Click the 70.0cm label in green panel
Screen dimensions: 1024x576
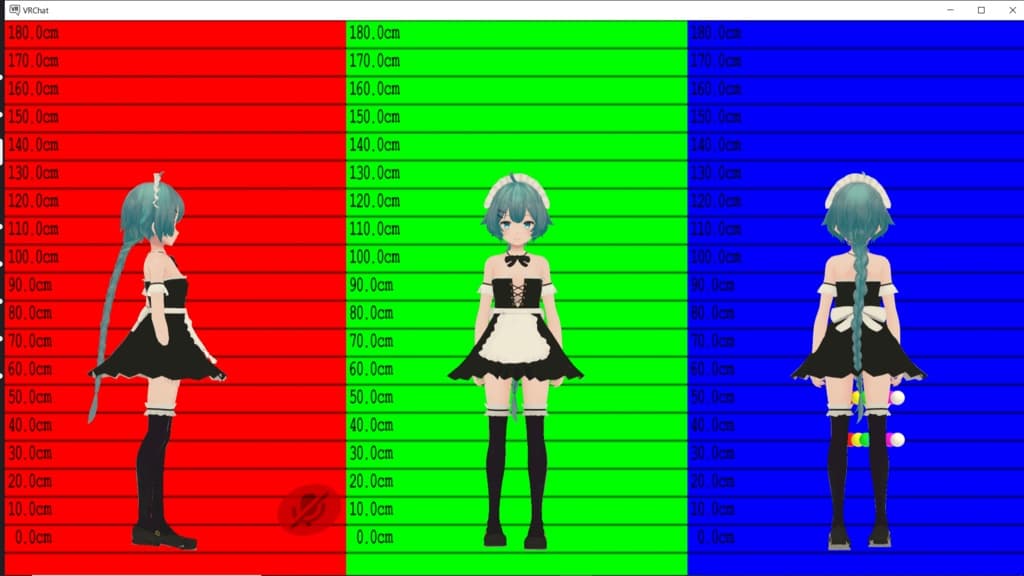point(371,342)
